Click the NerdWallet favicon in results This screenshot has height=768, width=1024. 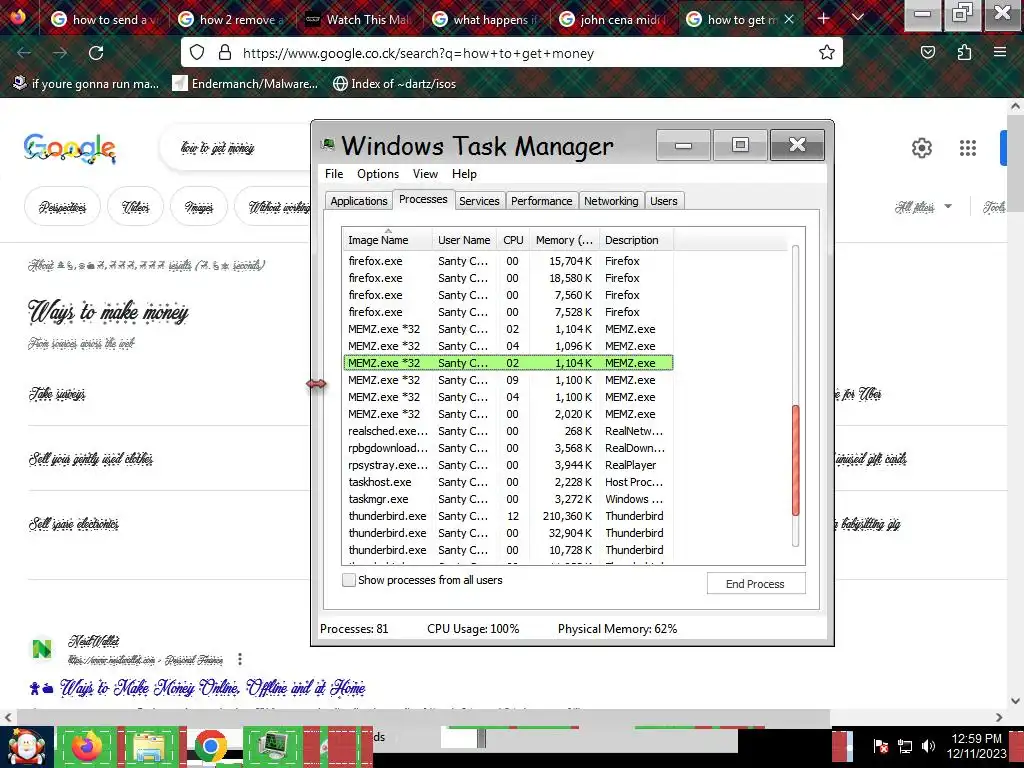click(x=42, y=649)
